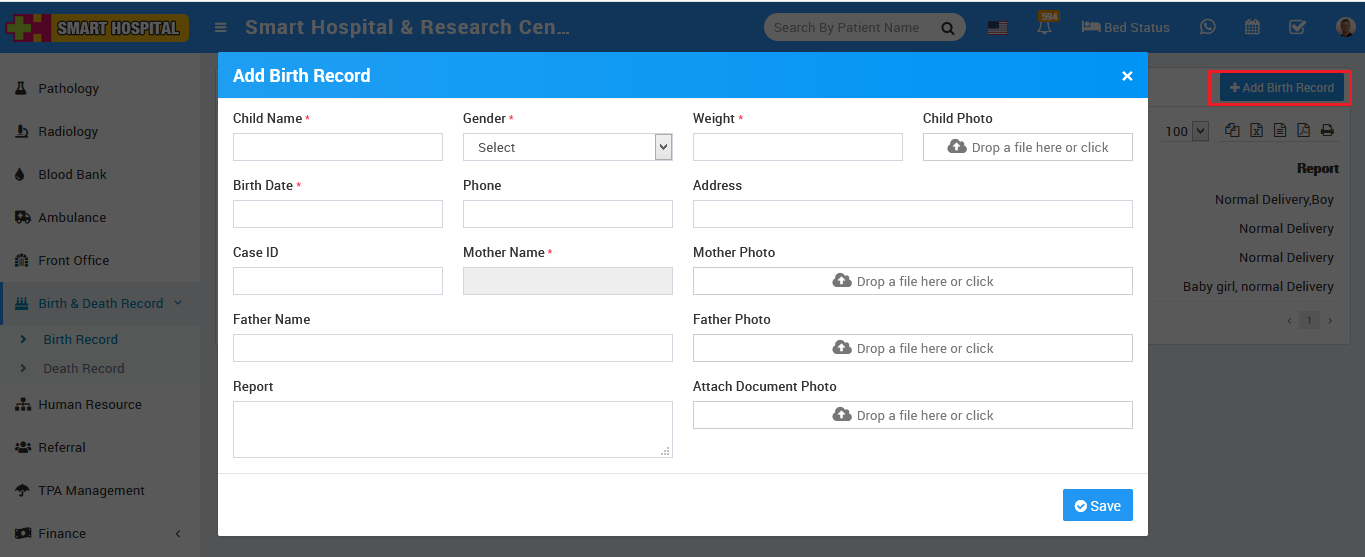The height and width of the screenshot is (557, 1365).
Task: Click the notification bell icon
Action: [1045, 28]
